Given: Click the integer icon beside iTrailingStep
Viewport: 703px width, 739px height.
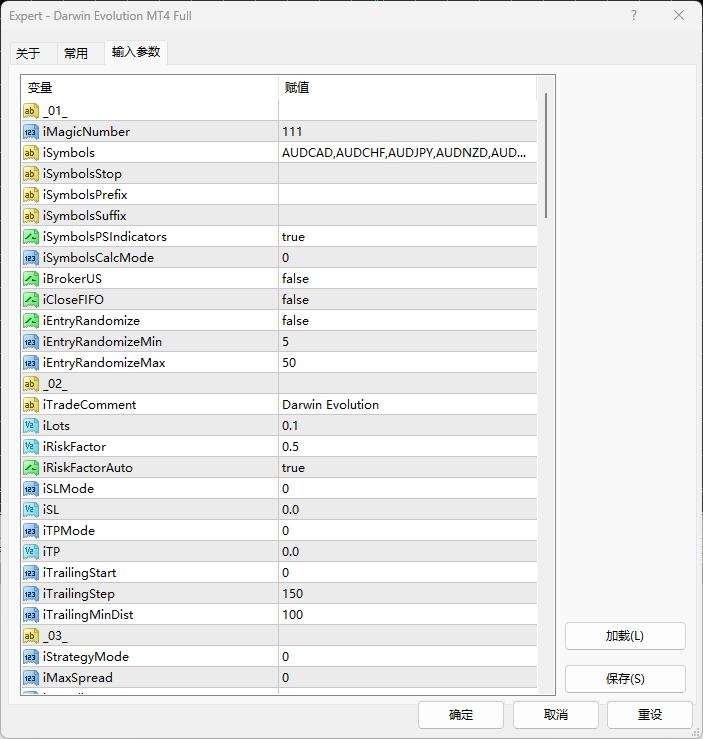Looking at the screenshot, I should tap(31, 594).
